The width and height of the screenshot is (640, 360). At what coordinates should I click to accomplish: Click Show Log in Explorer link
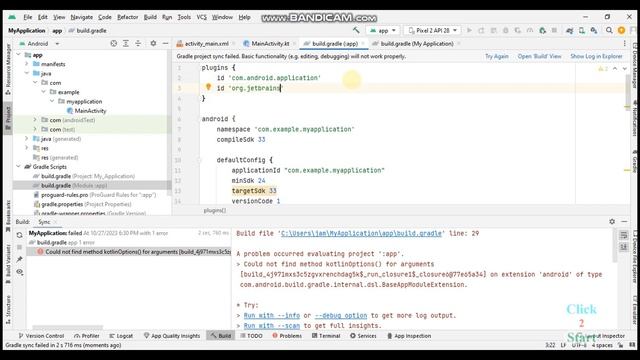pos(596,56)
